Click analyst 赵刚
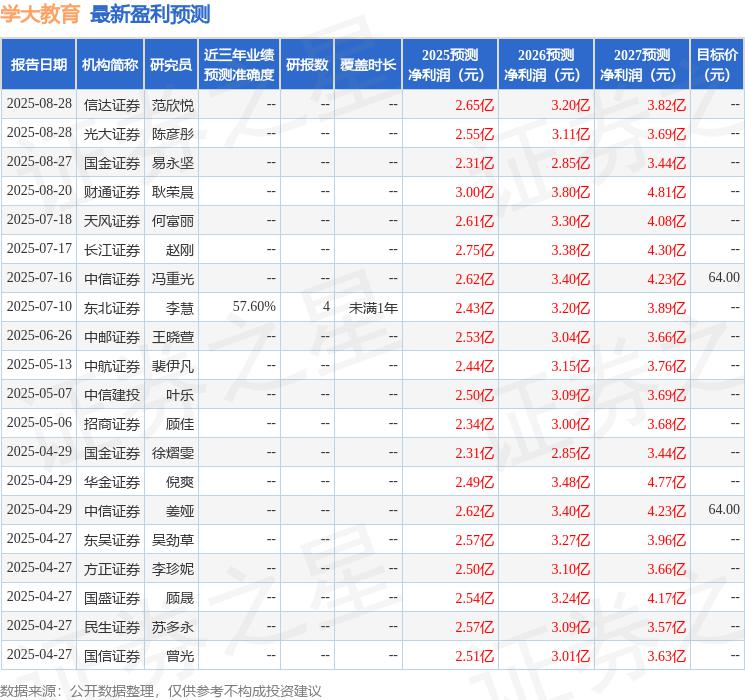Viewport: 745px width, 700px height. pos(180,250)
